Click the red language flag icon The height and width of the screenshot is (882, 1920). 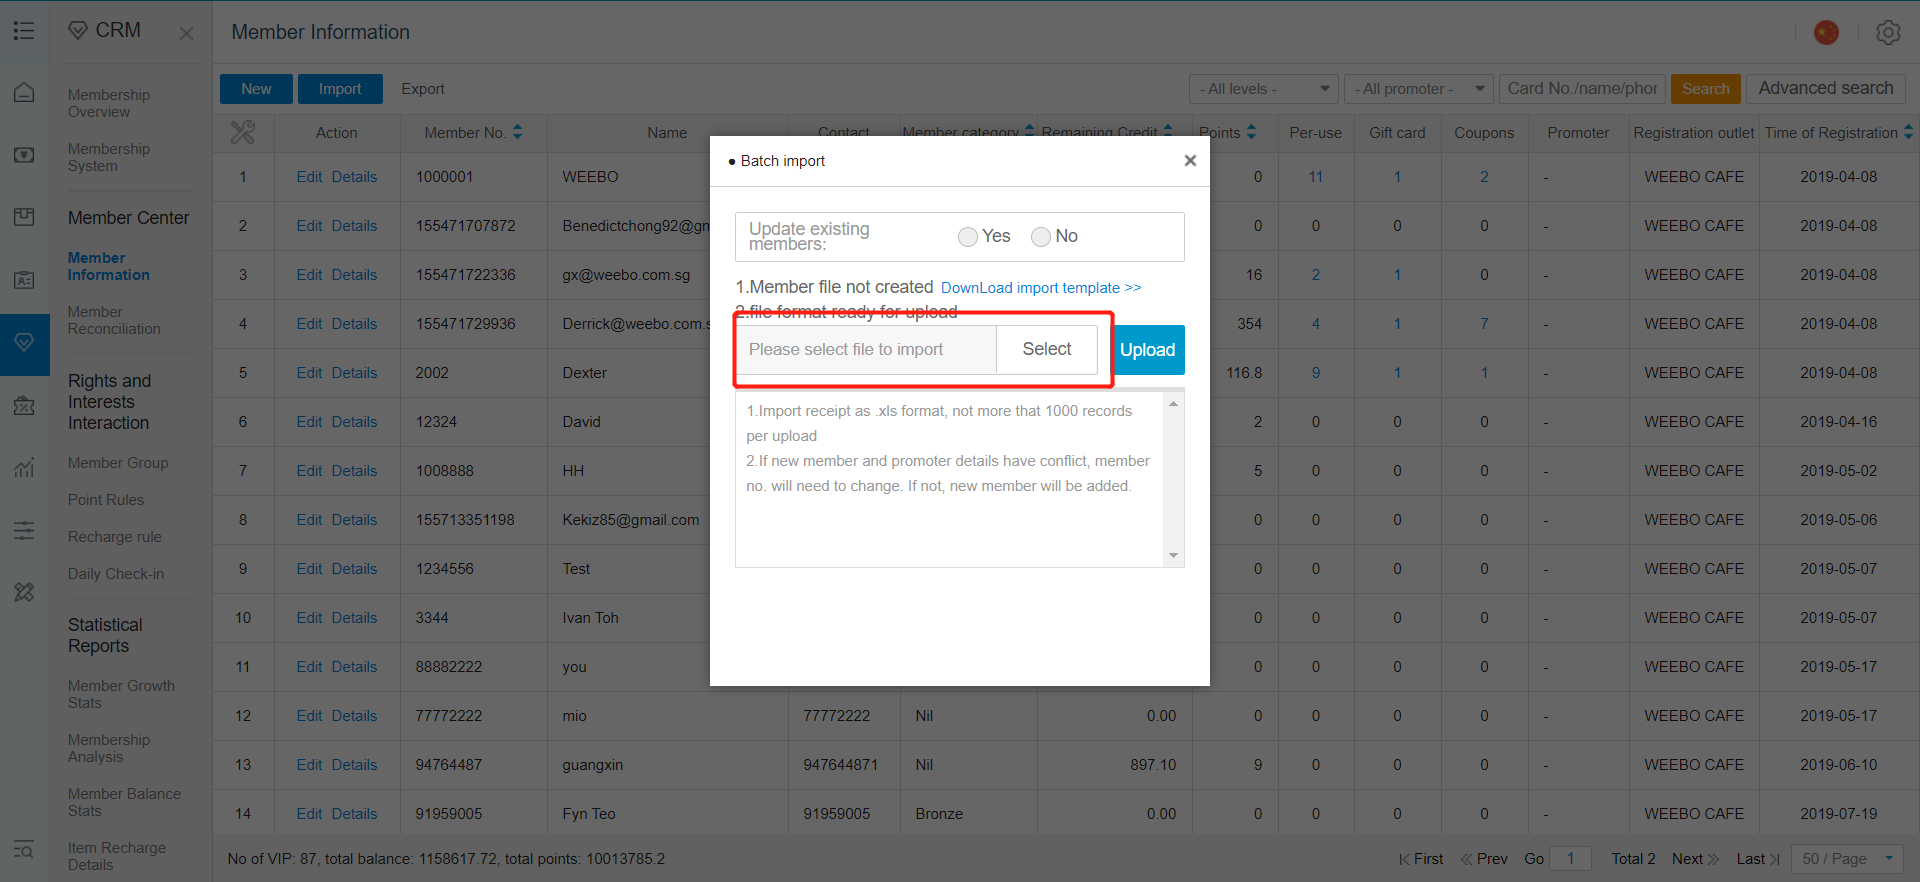1826,32
